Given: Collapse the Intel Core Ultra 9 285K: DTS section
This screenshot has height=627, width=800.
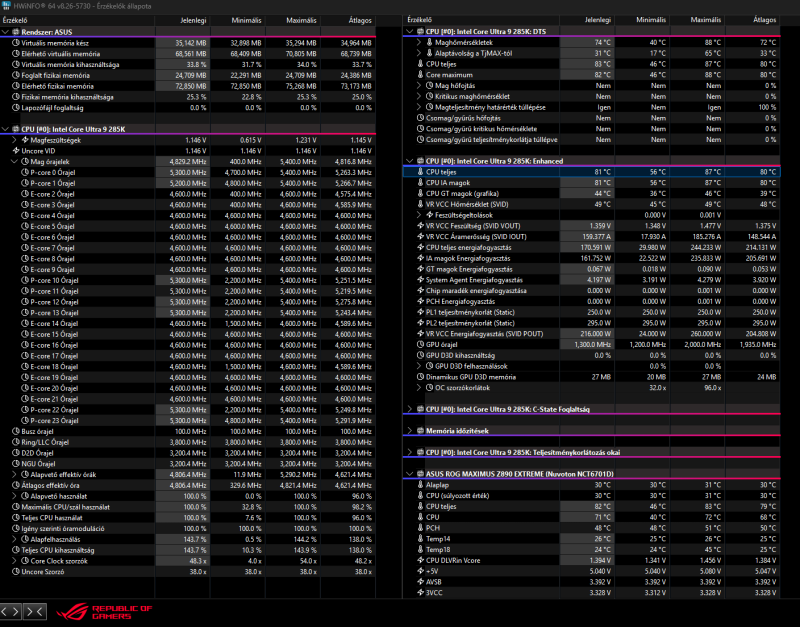Looking at the screenshot, I should pos(410,32).
